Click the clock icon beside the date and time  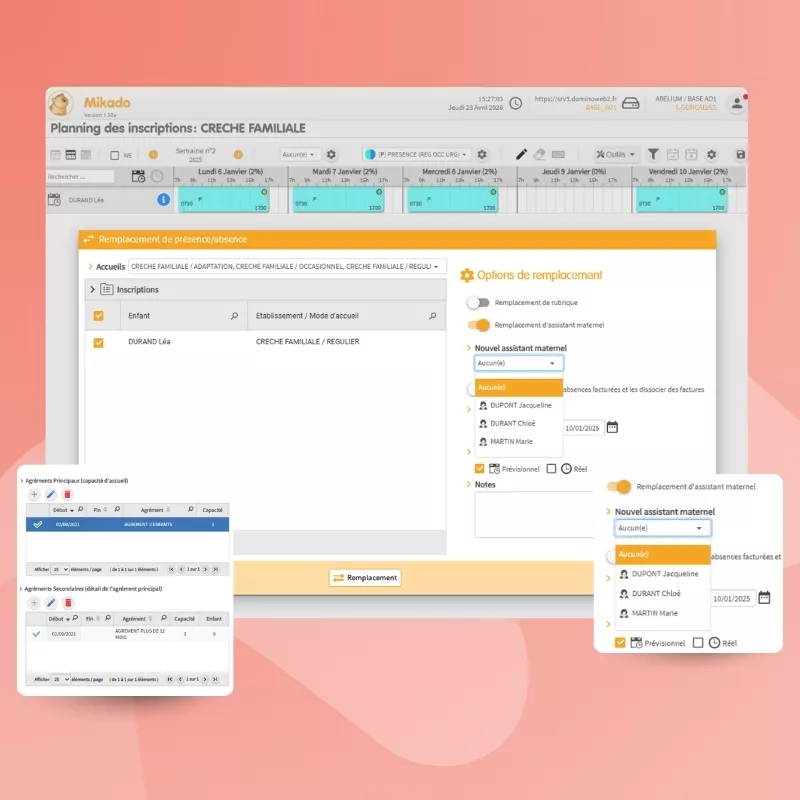click(x=515, y=103)
